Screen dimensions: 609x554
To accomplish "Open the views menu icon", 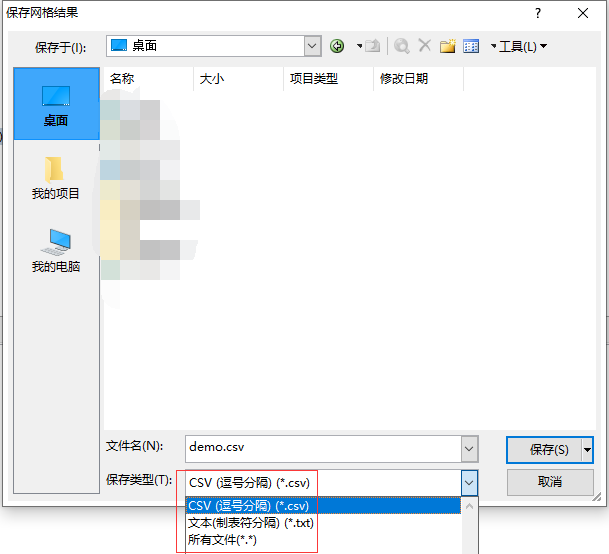I will pos(471,46).
